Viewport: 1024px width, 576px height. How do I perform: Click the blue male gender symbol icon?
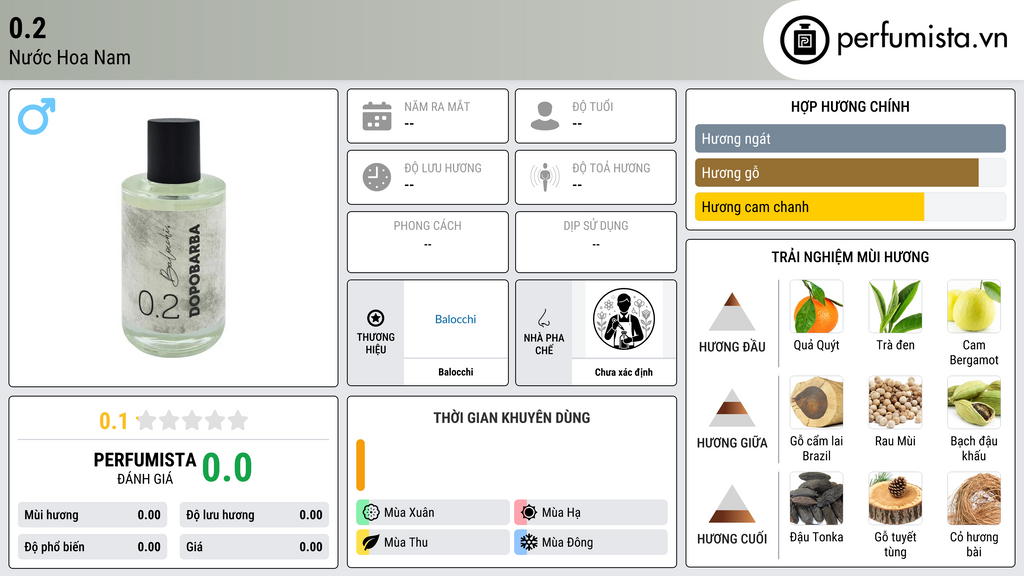point(37,116)
